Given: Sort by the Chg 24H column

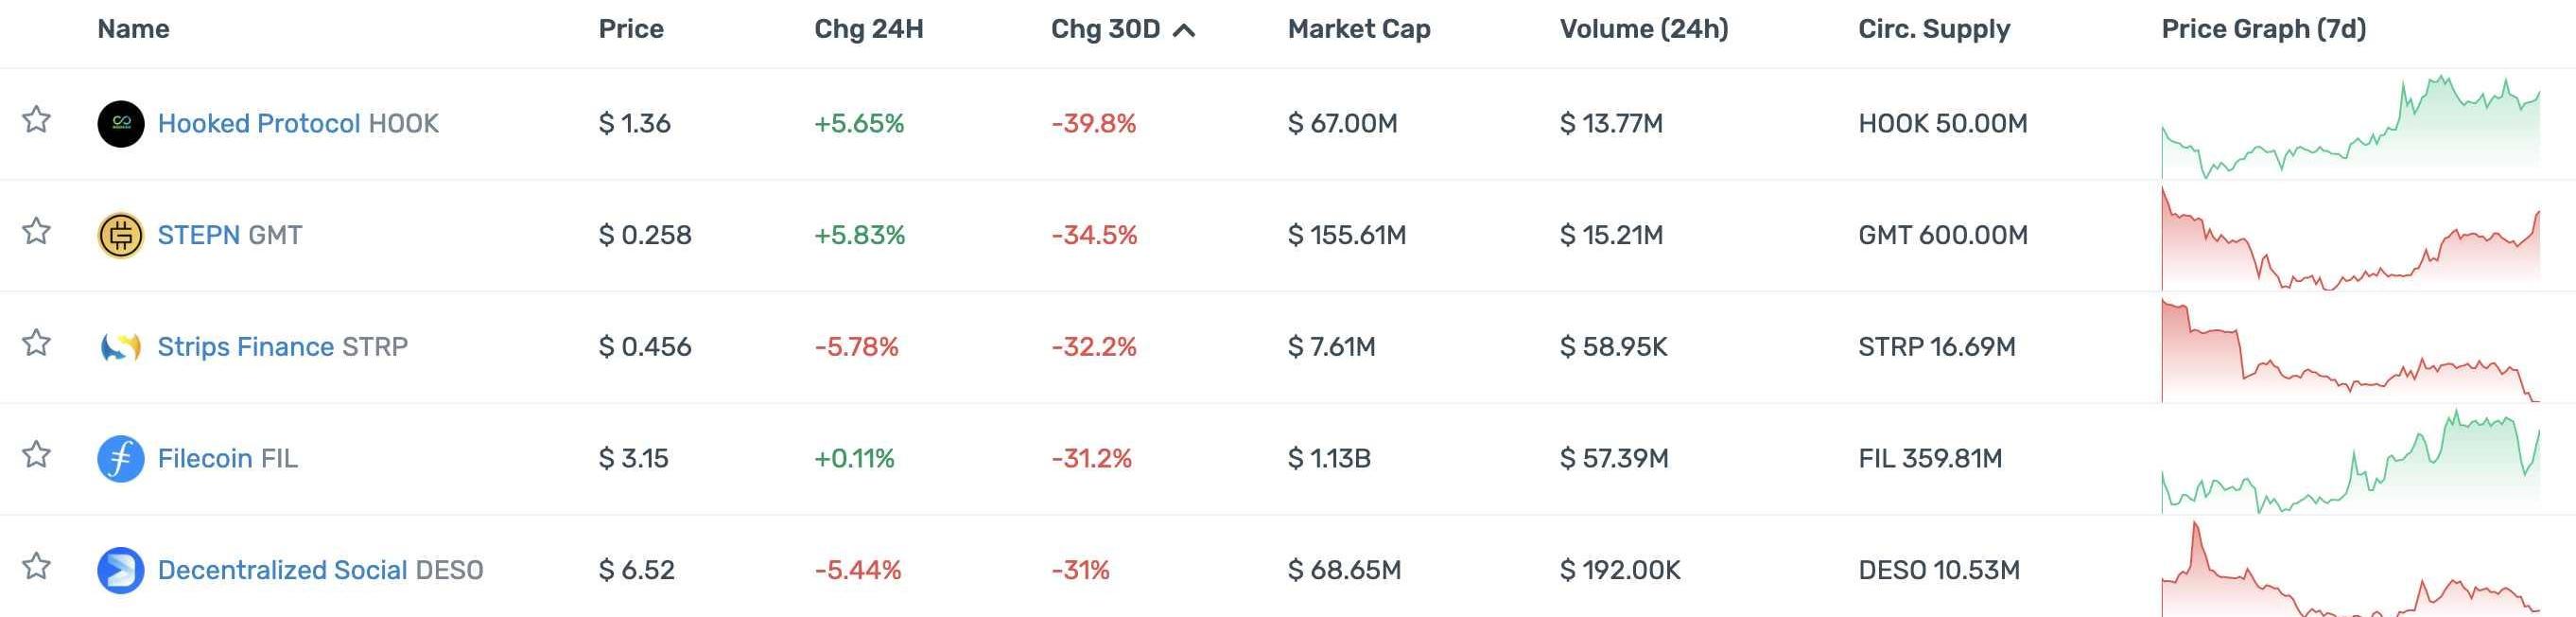Looking at the screenshot, I should [868, 29].
